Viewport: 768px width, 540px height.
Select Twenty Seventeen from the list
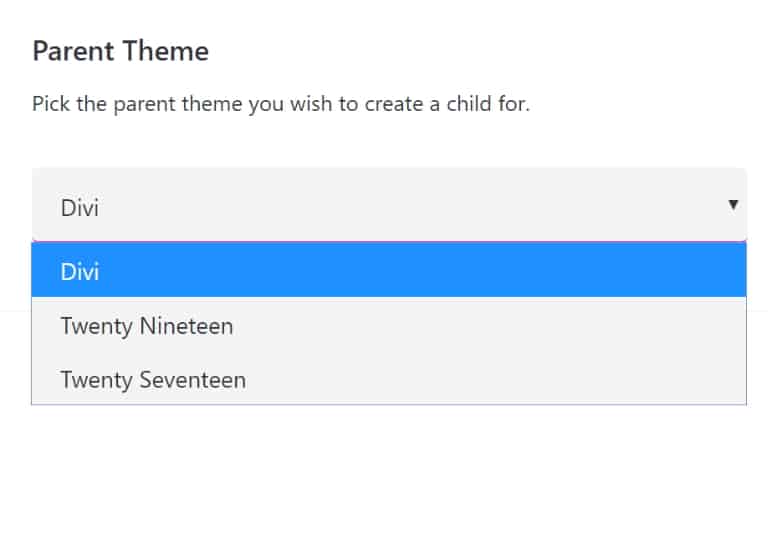pos(389,379)
